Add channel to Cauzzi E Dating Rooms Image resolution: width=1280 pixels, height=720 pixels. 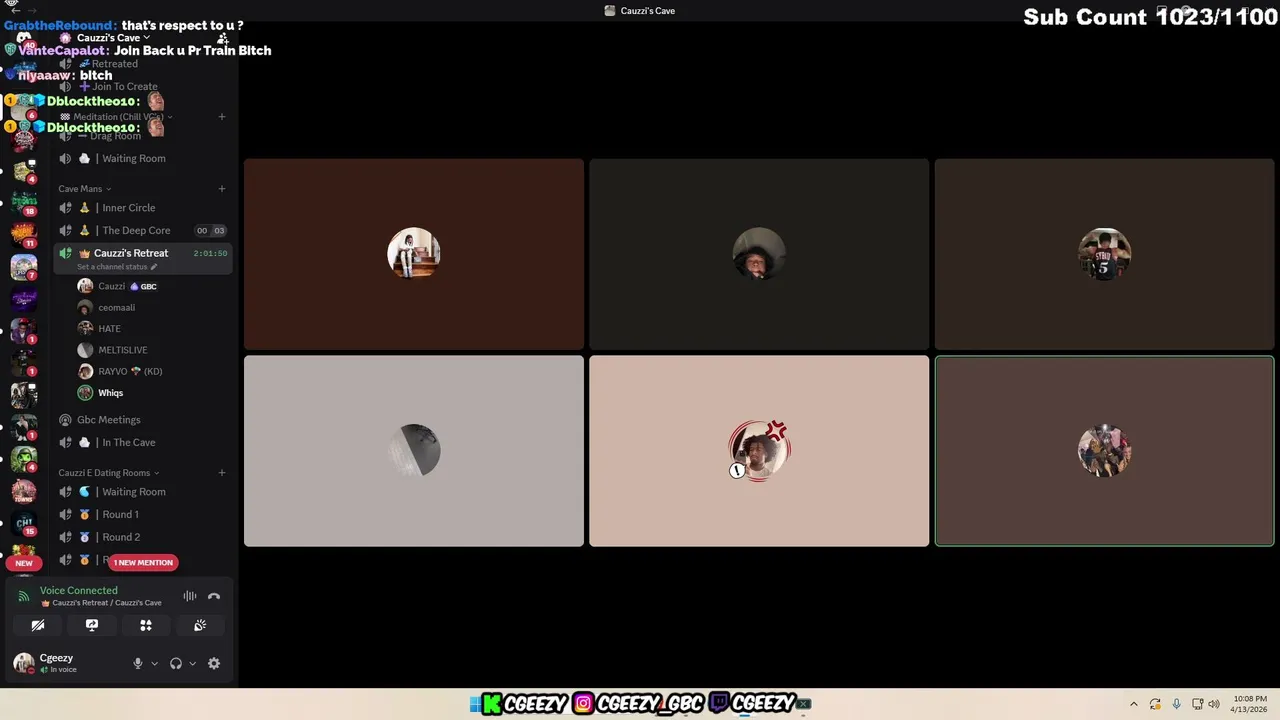[222, 473]
